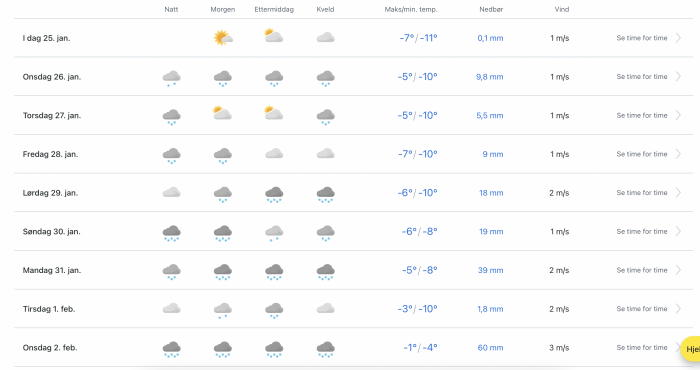Click the -1°/-4° temperature for Onsdag 2. feb.
The width and height of the screenshot is (700, 370).
420,348
